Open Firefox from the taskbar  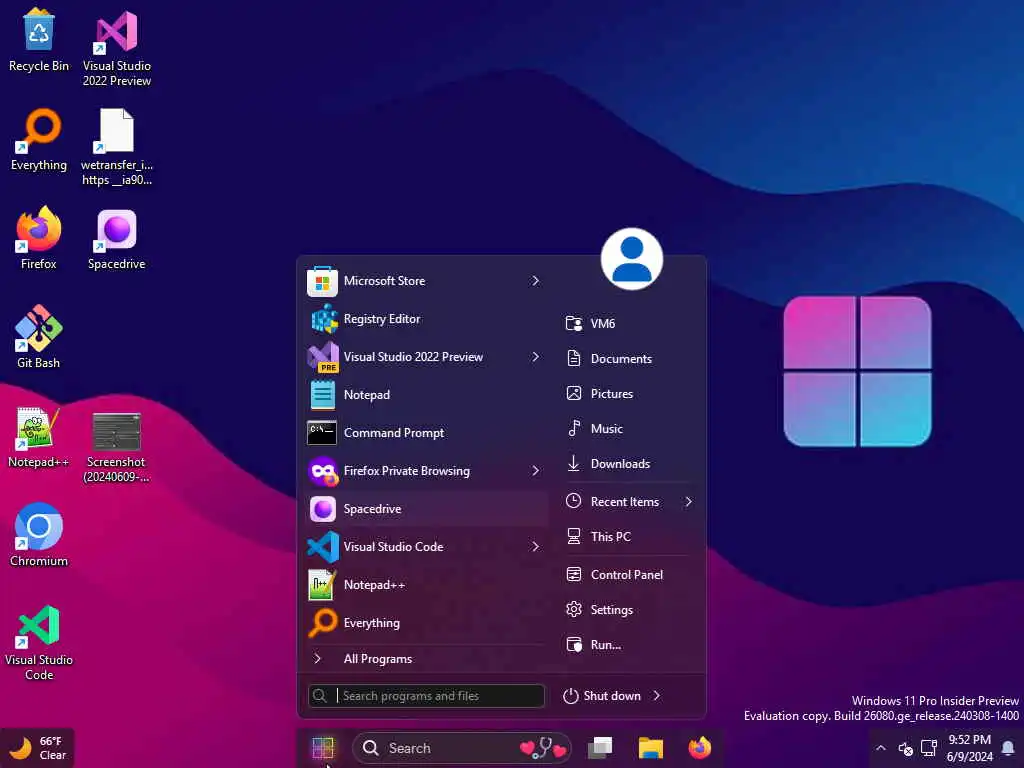700,748
